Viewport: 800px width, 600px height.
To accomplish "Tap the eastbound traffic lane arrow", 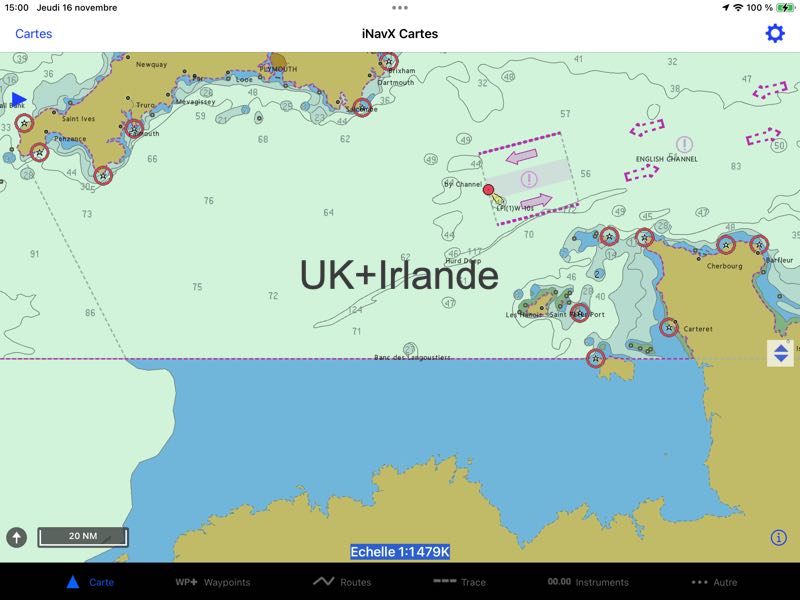I will [536, 201].
